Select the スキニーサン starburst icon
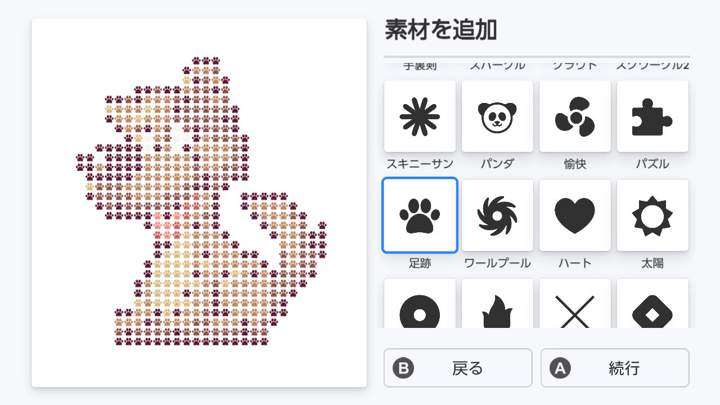 pos(420,117)
